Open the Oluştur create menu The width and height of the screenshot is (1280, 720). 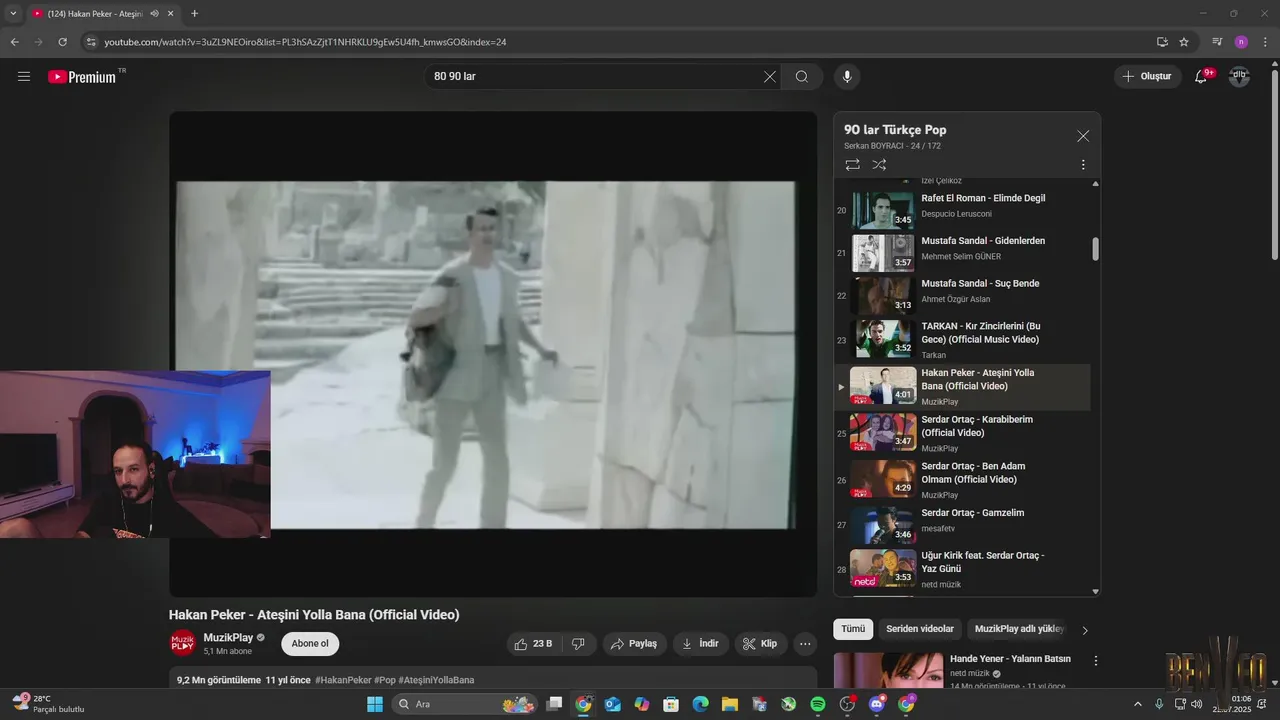(1148, 76)
